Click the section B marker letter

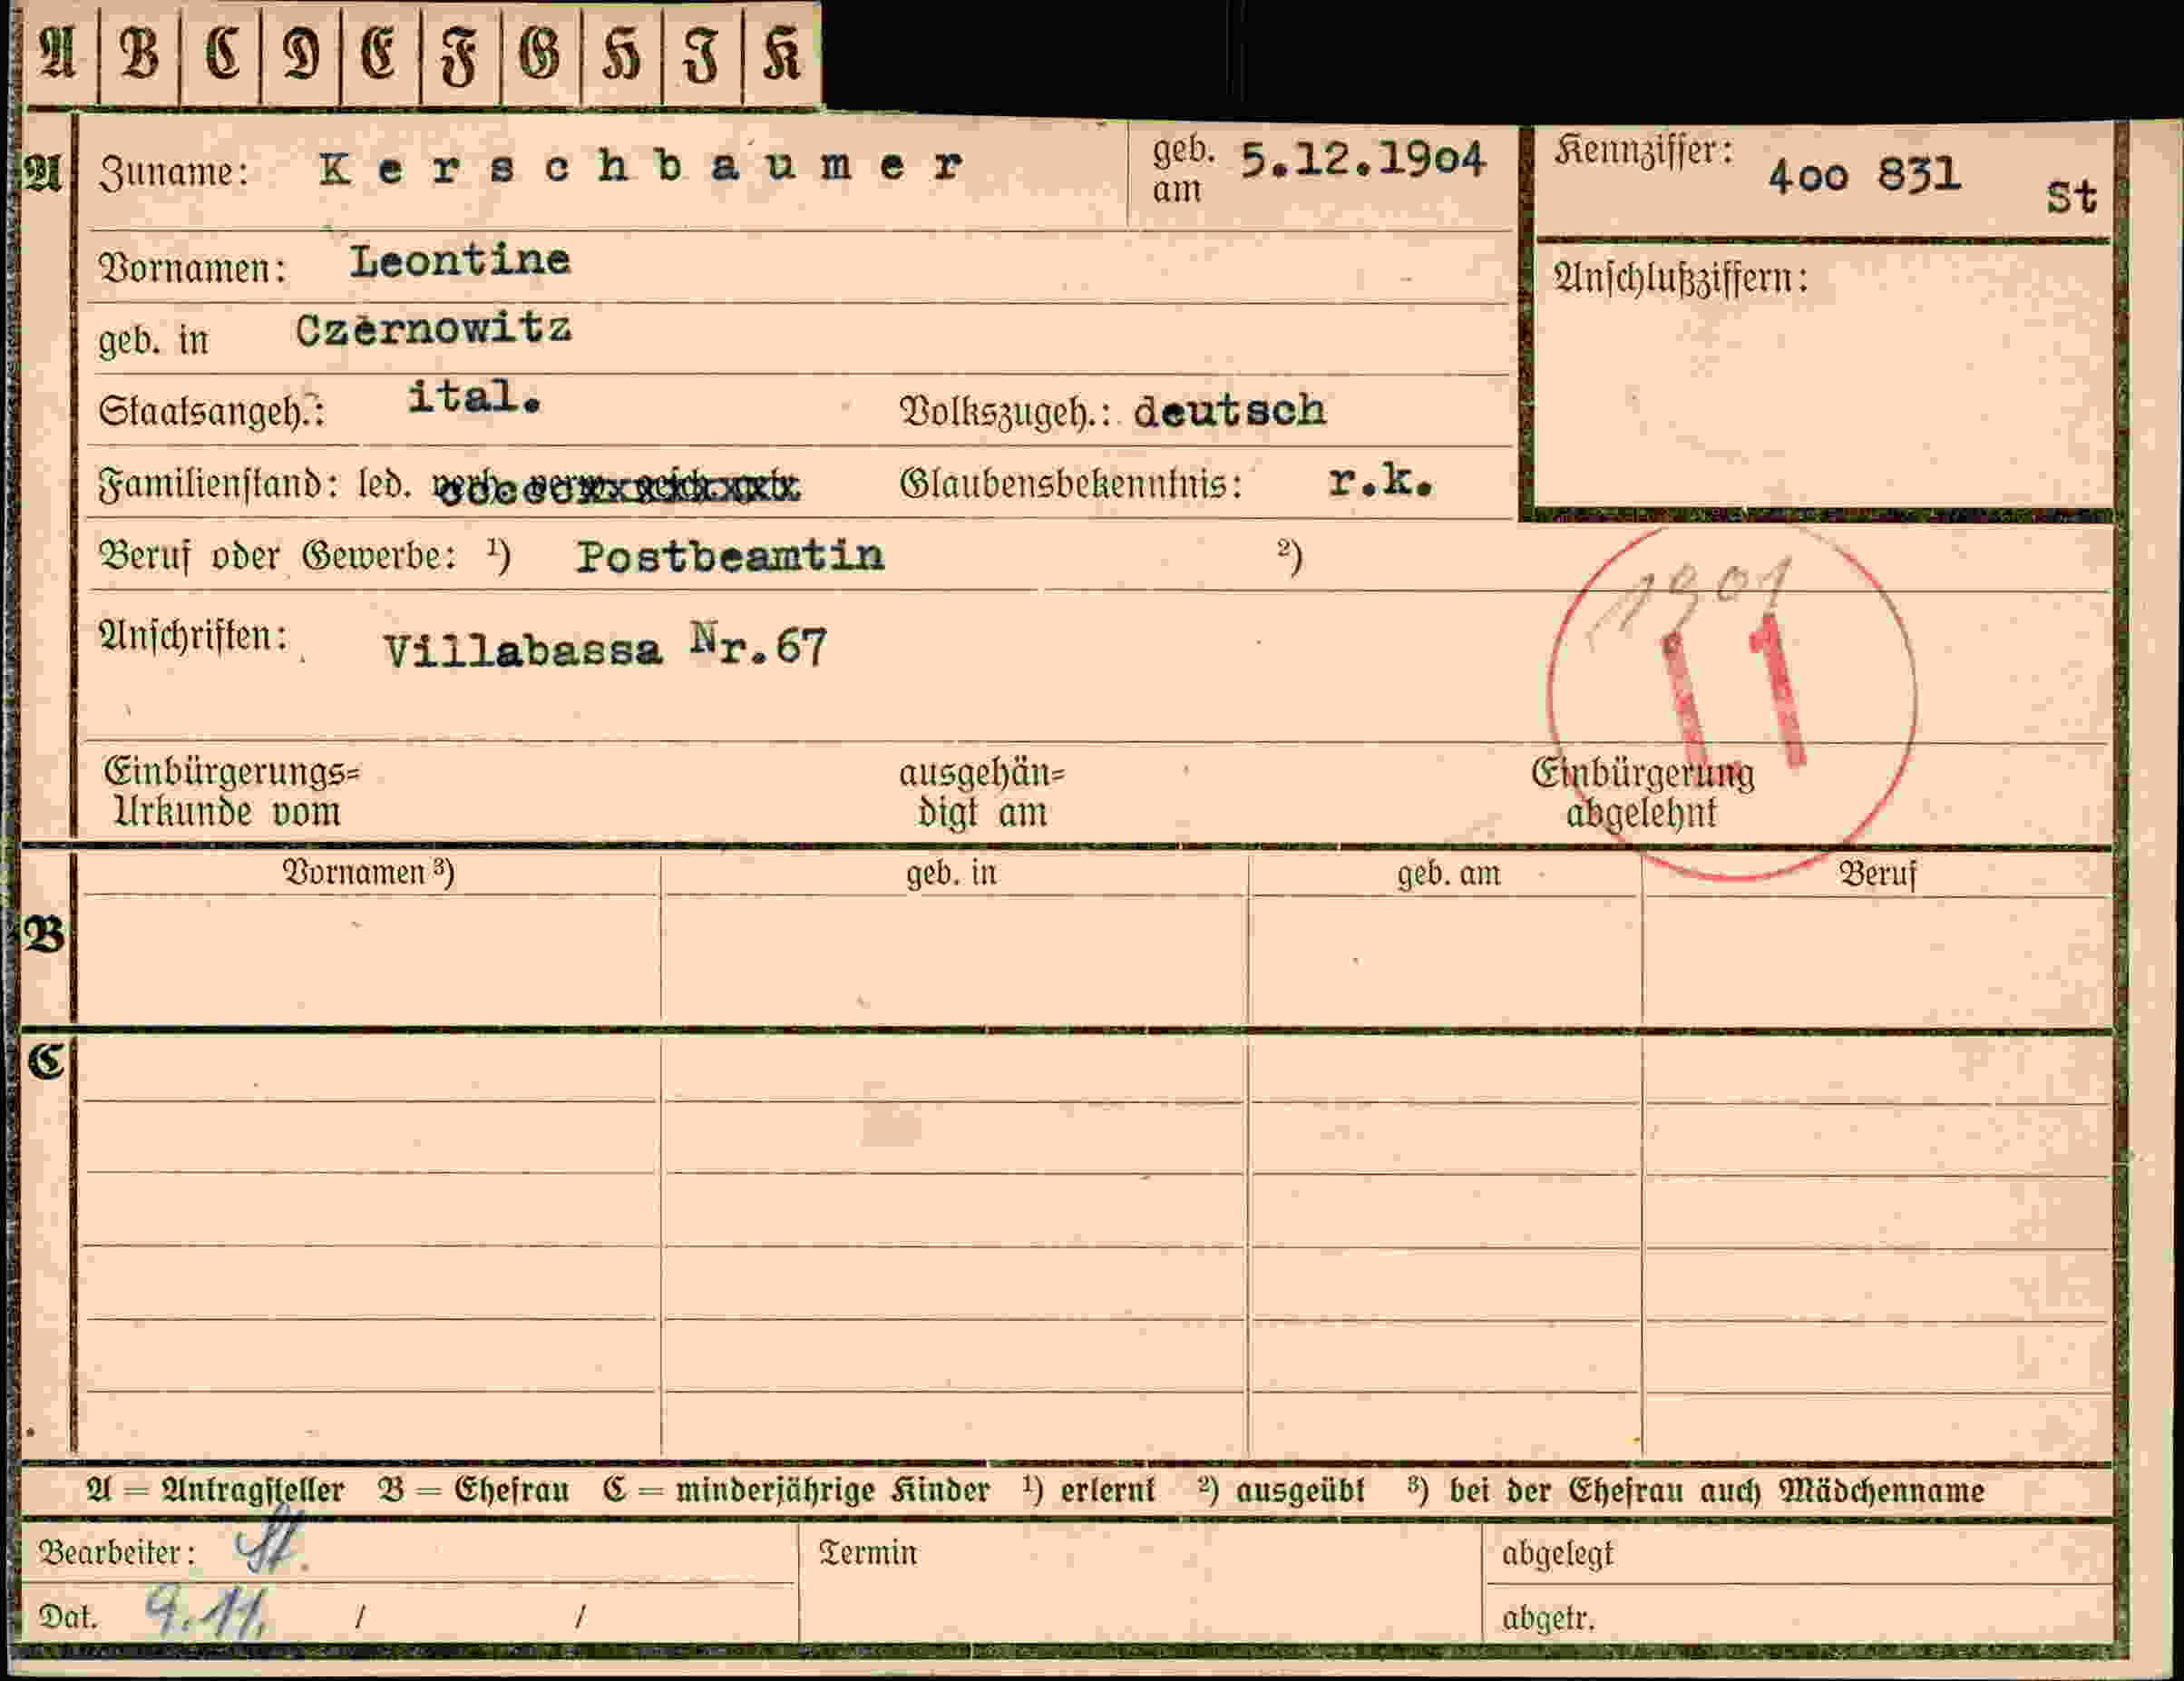point(45,936)
